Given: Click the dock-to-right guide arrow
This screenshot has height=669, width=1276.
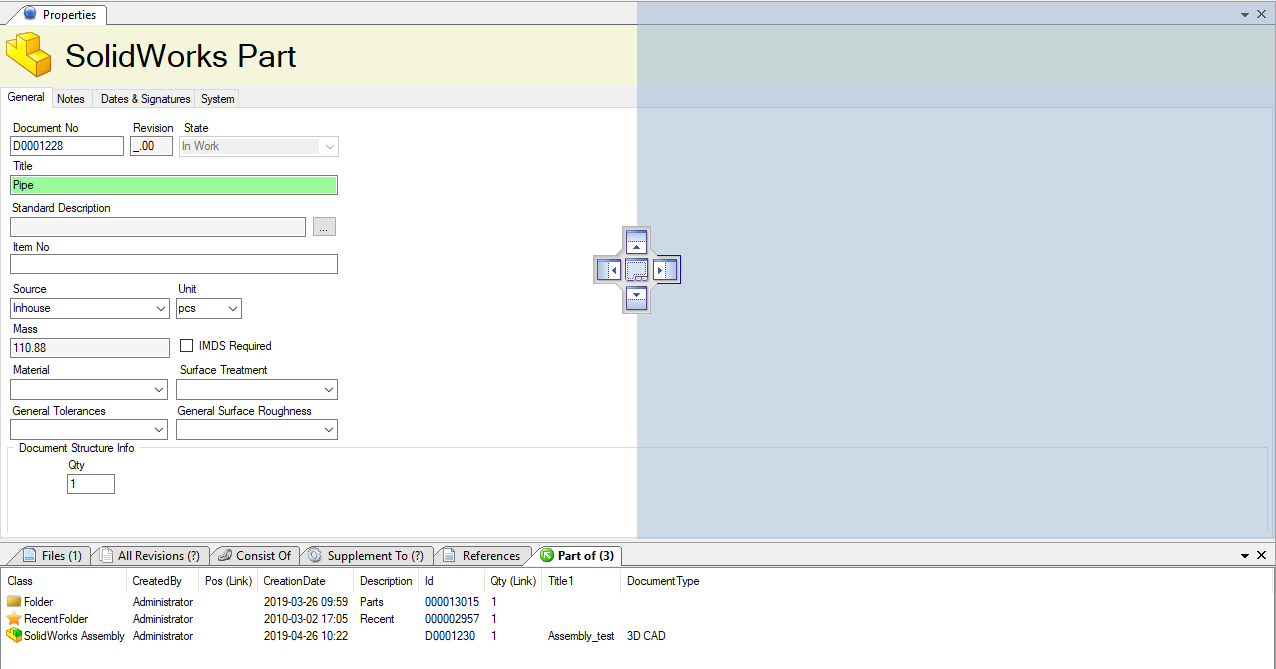Looking at the screenshot, I should pyautogui.click(x=665, y=270).
